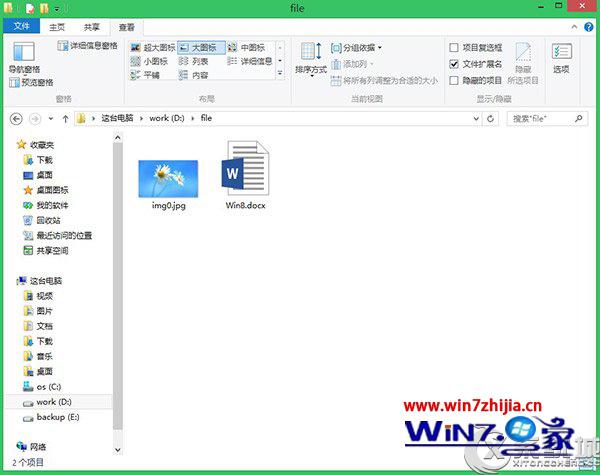The width and height of the screenshot is (600, 475).
Task: Click the file breadcrumb in address bar
Action: click(x=206, y=118)
